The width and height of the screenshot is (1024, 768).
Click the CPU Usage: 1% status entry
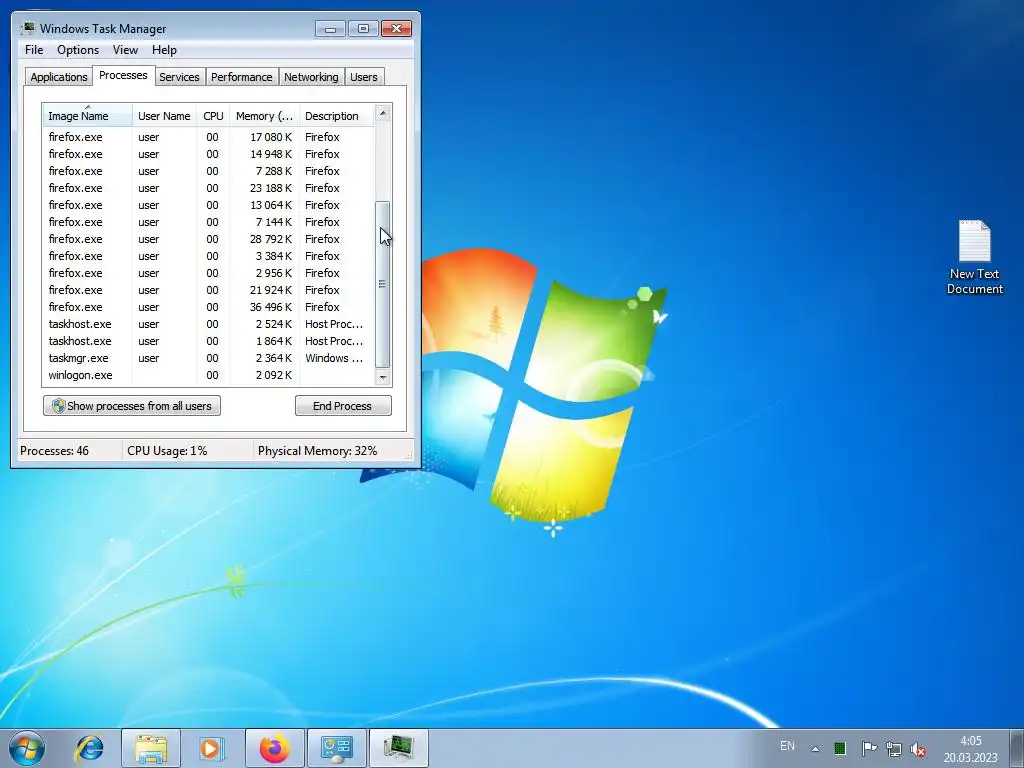coord(167,451)
